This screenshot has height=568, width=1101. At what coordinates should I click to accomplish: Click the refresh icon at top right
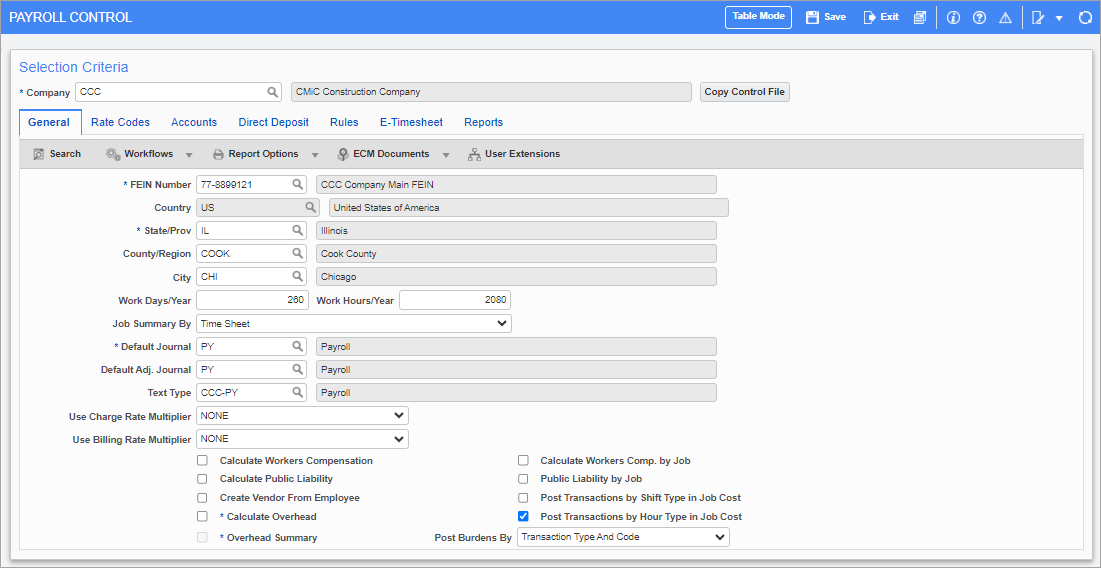(x=1085, y=17)
